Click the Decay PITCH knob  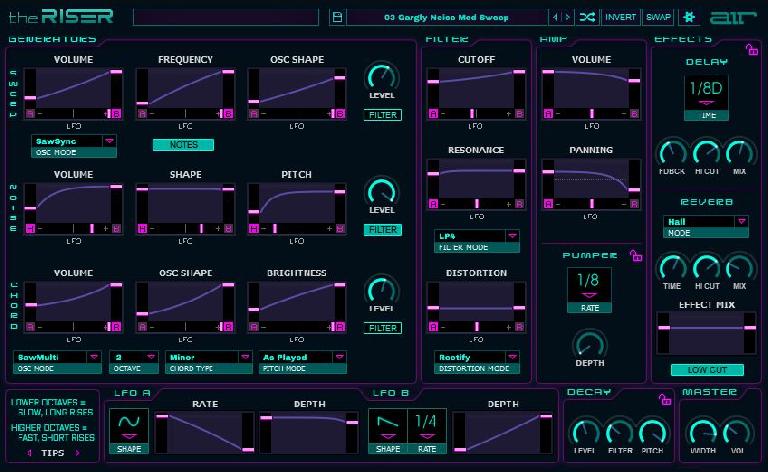click(653, 431)
